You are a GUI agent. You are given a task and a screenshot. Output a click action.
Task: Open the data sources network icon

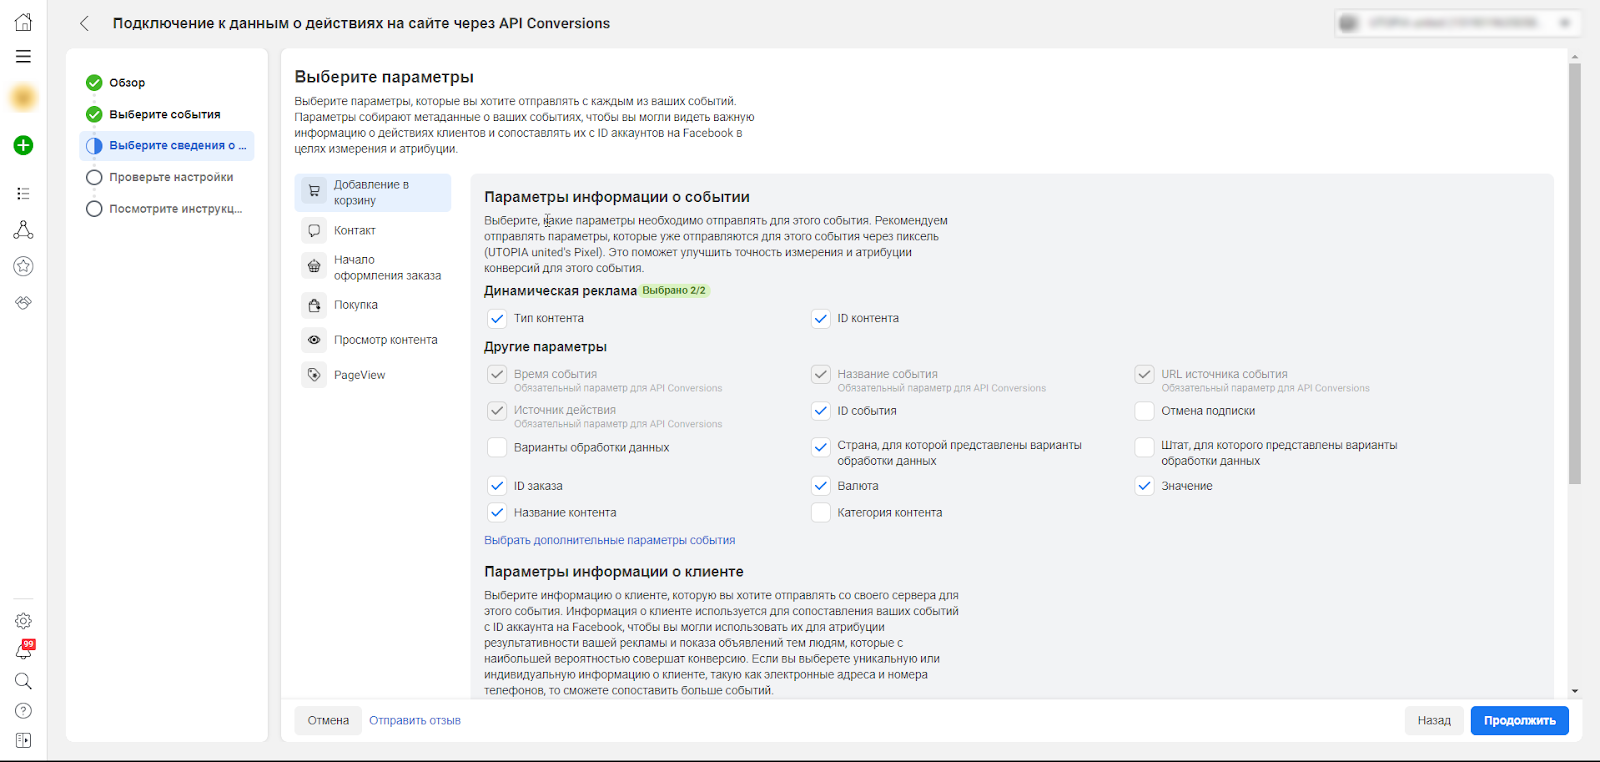pos(23,230)
